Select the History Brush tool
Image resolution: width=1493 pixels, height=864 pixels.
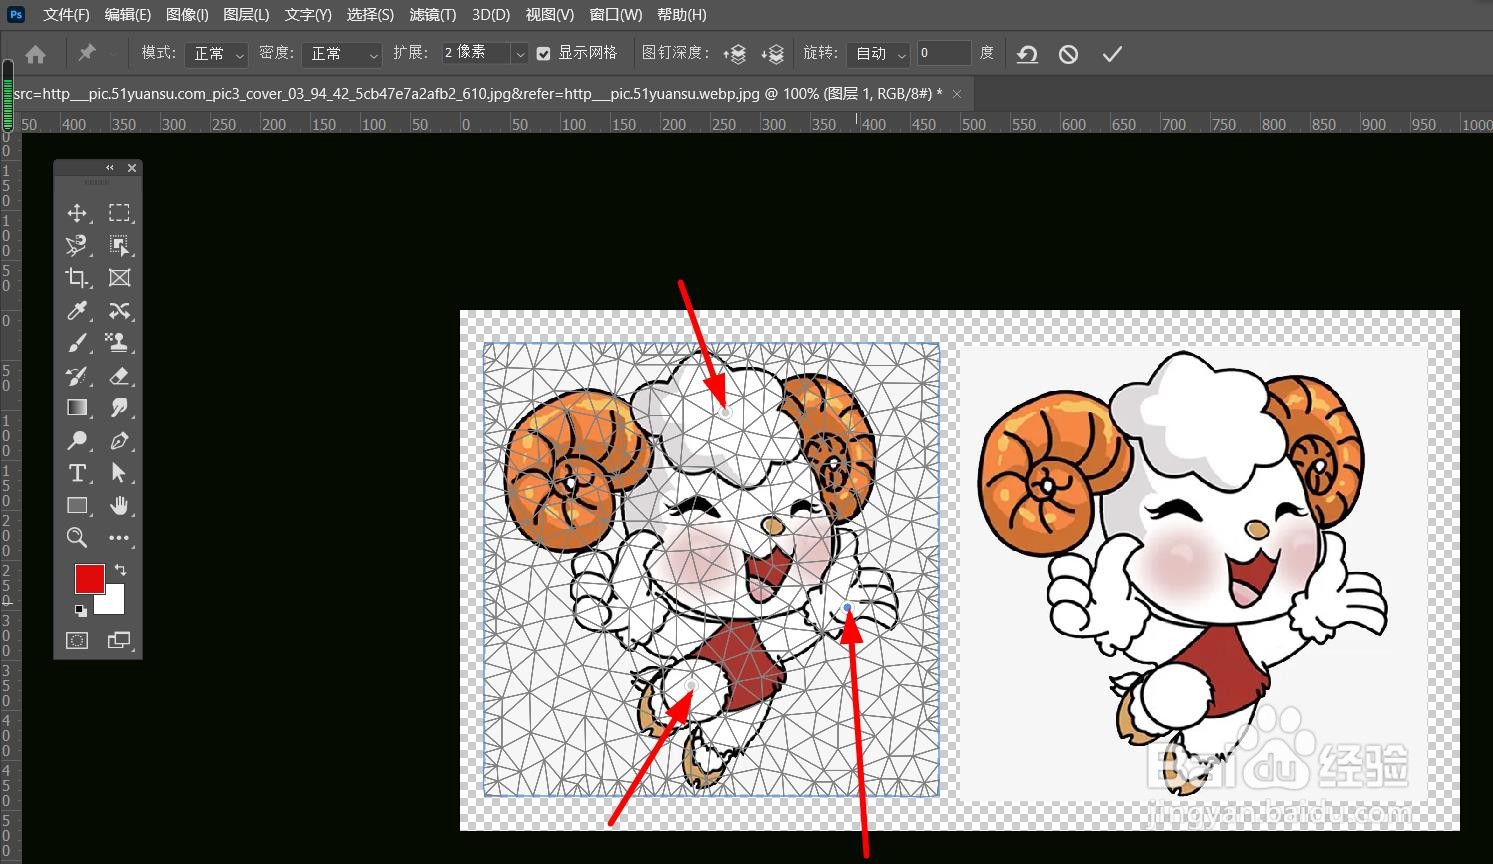(77, 376)
